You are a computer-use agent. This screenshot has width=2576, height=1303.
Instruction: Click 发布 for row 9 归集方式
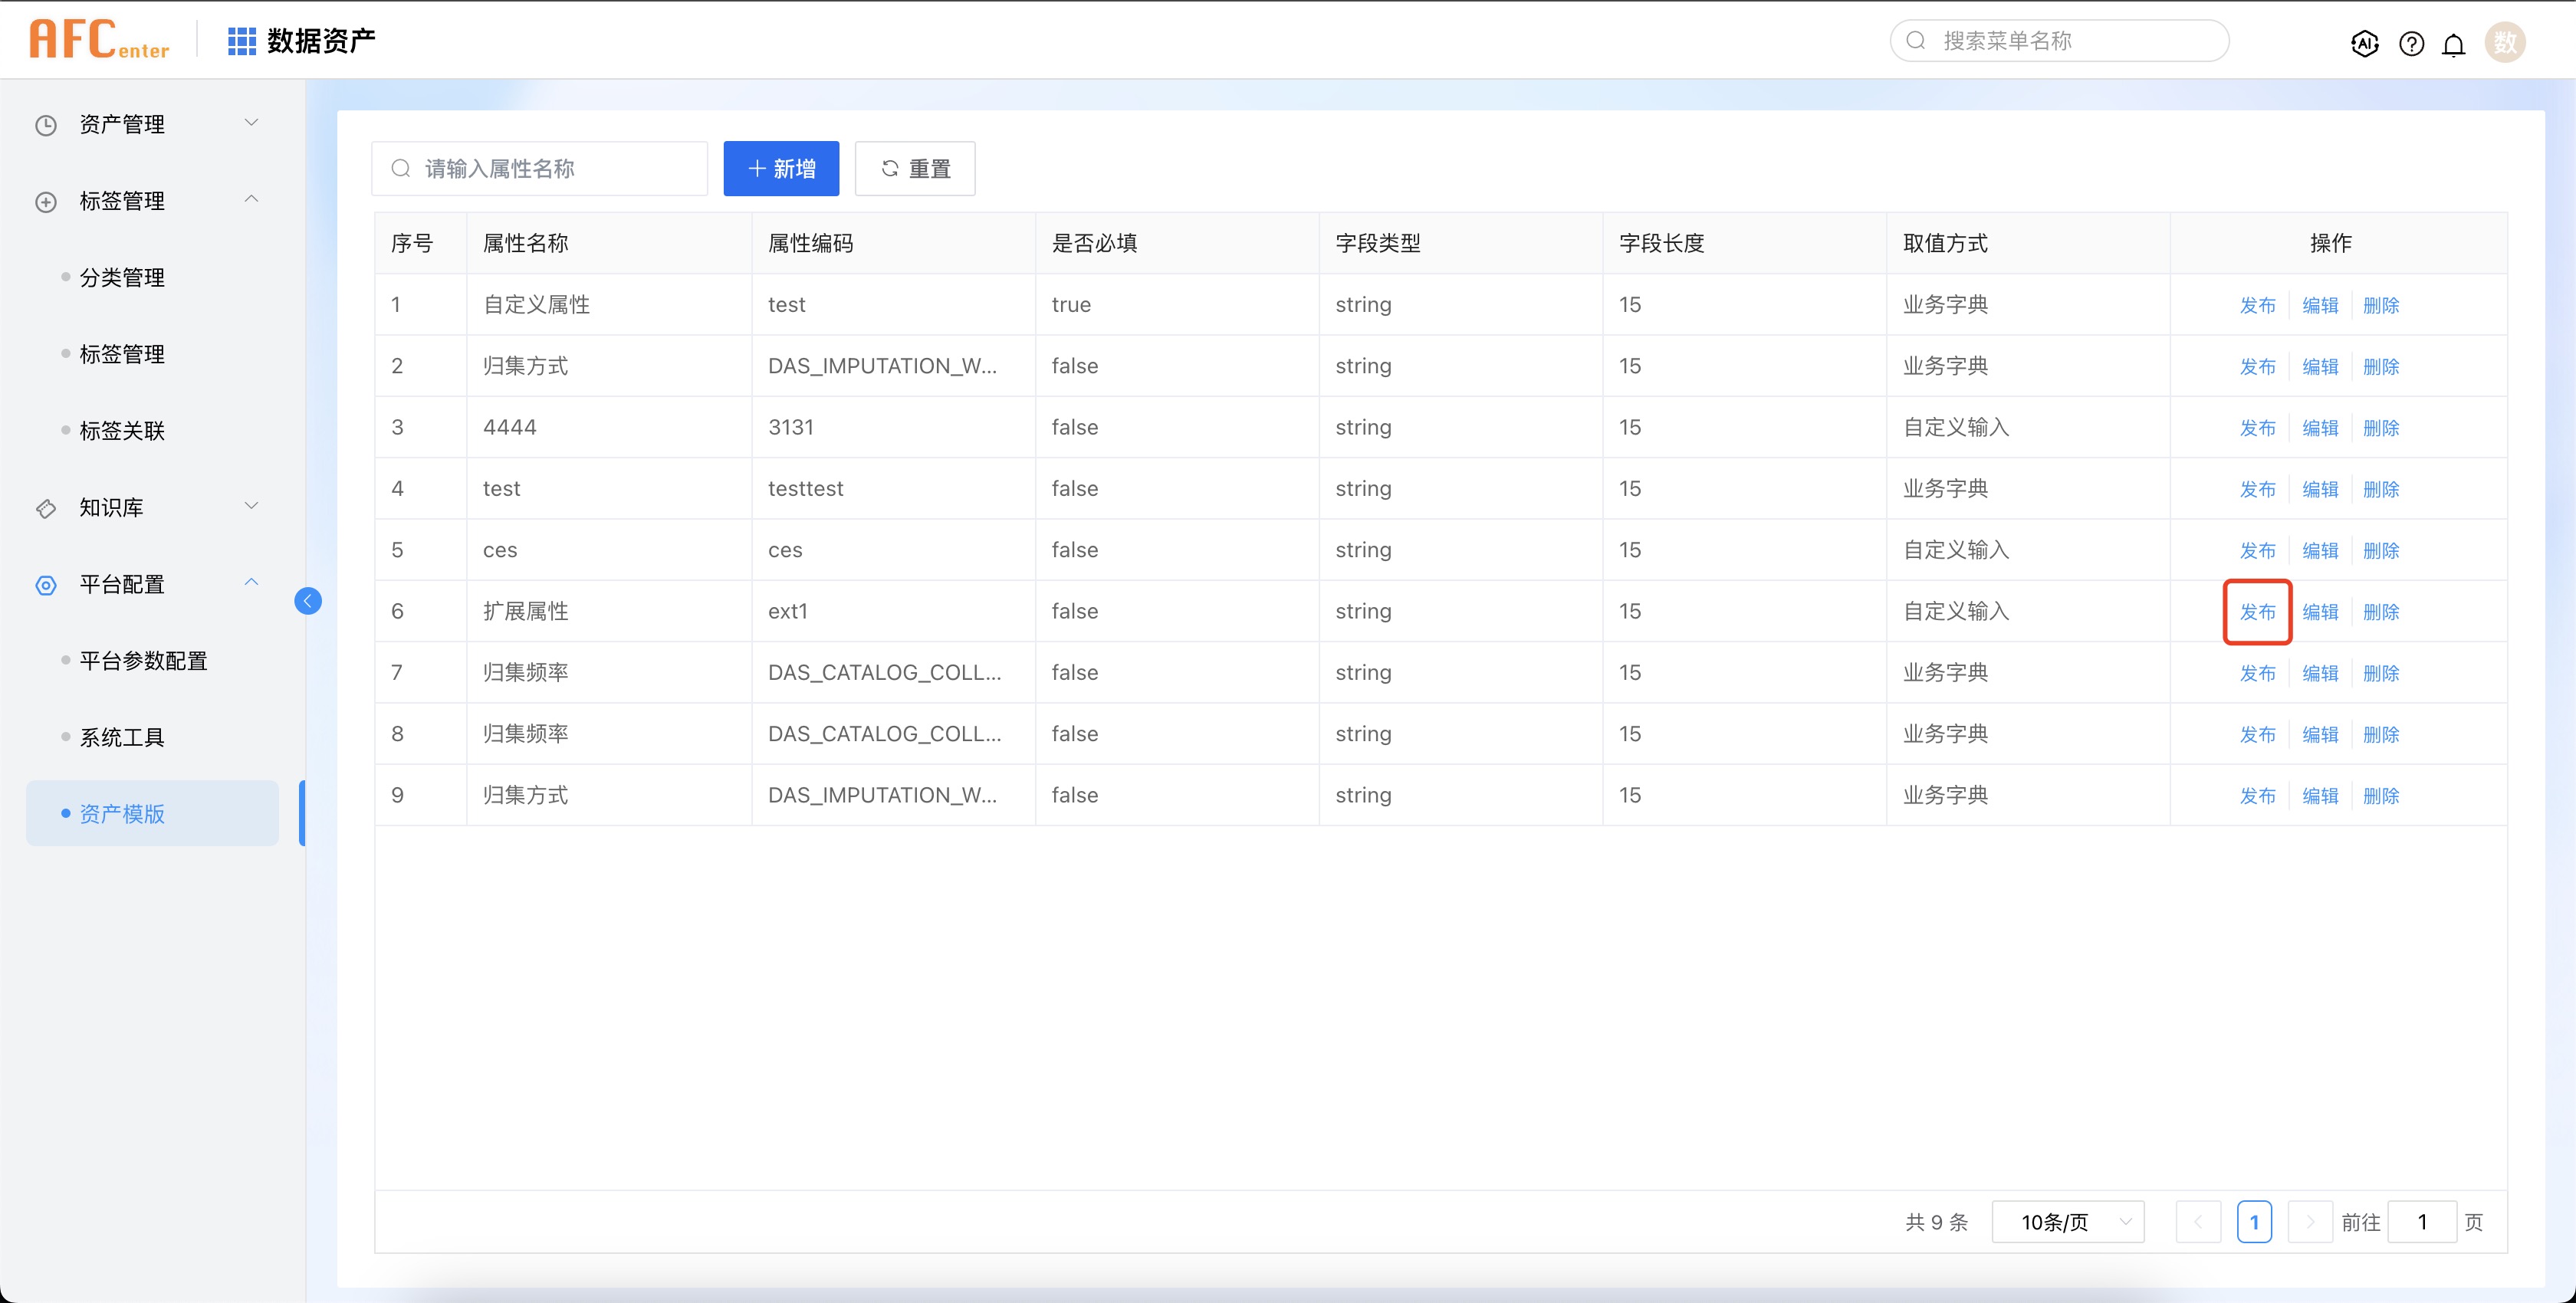click(x=2257, y=796)
